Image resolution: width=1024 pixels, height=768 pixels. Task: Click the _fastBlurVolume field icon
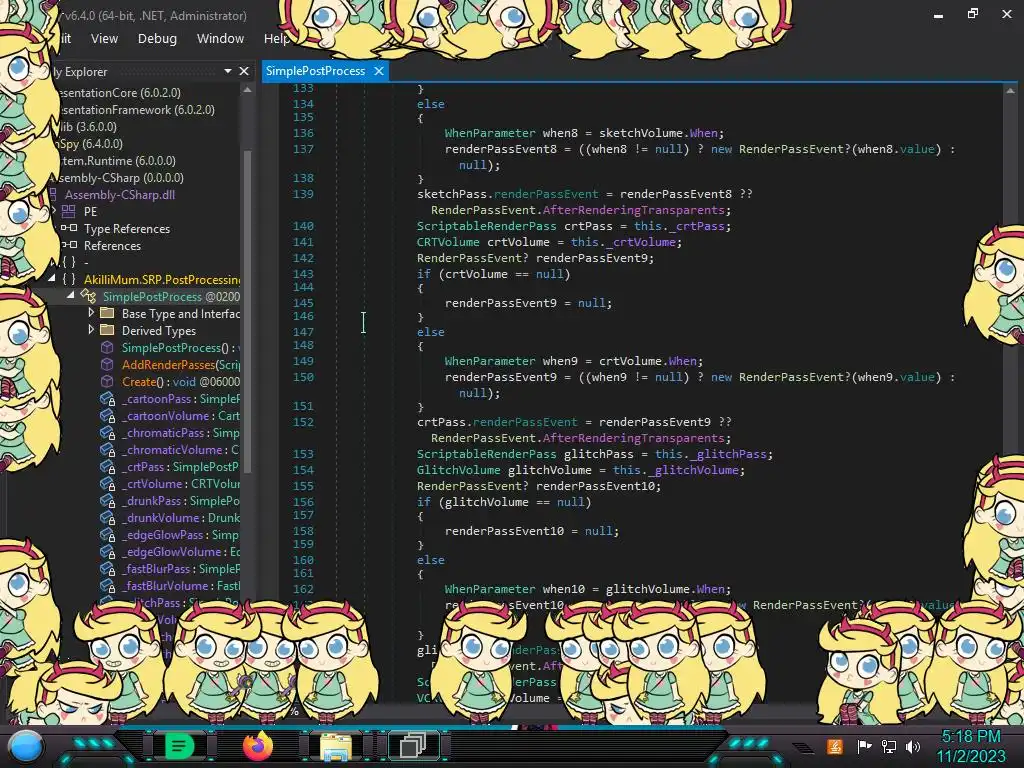107,585
